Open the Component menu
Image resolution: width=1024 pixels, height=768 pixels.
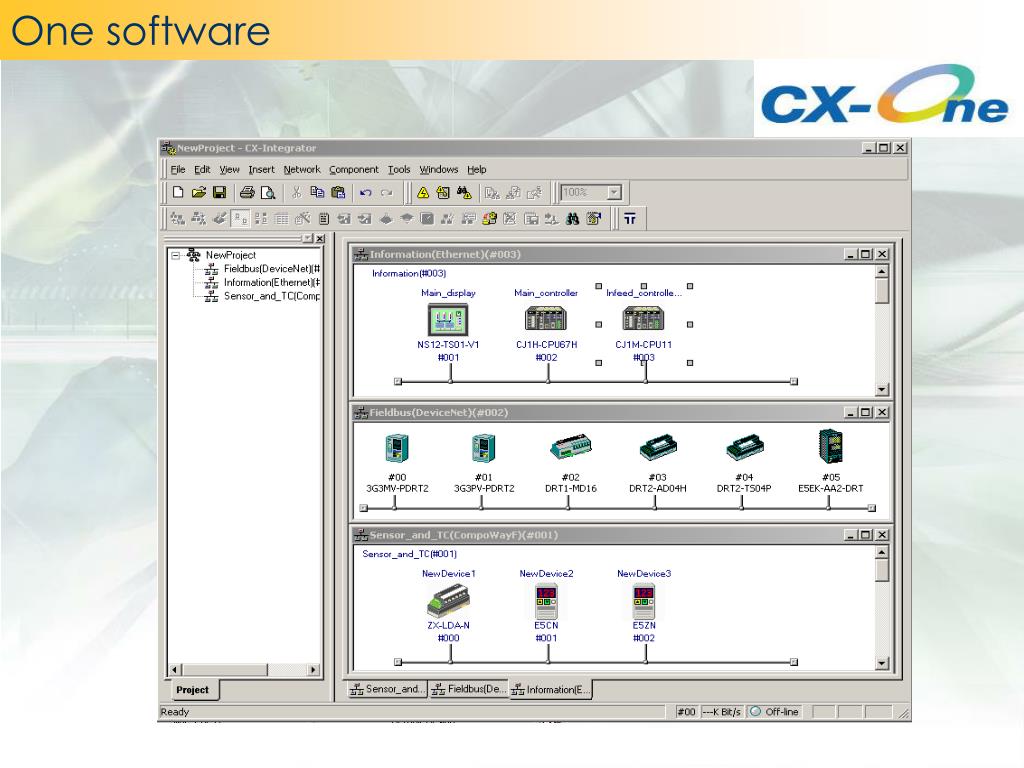353,169
